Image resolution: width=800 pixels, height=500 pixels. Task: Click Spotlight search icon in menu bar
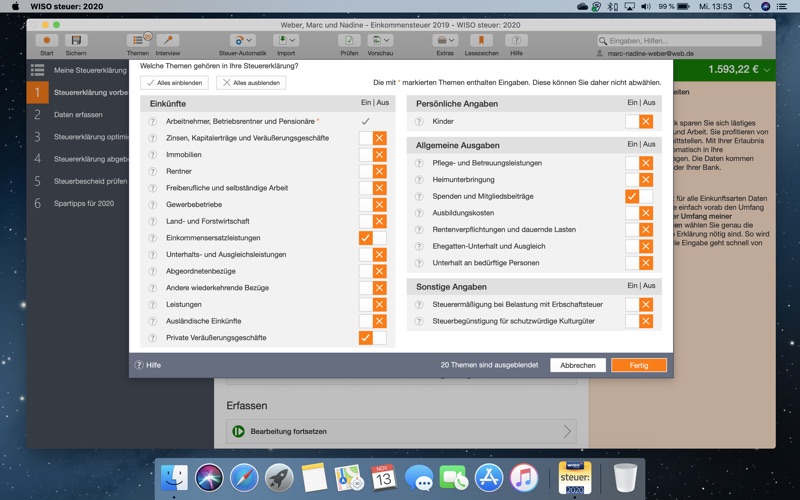coord(747,7)
